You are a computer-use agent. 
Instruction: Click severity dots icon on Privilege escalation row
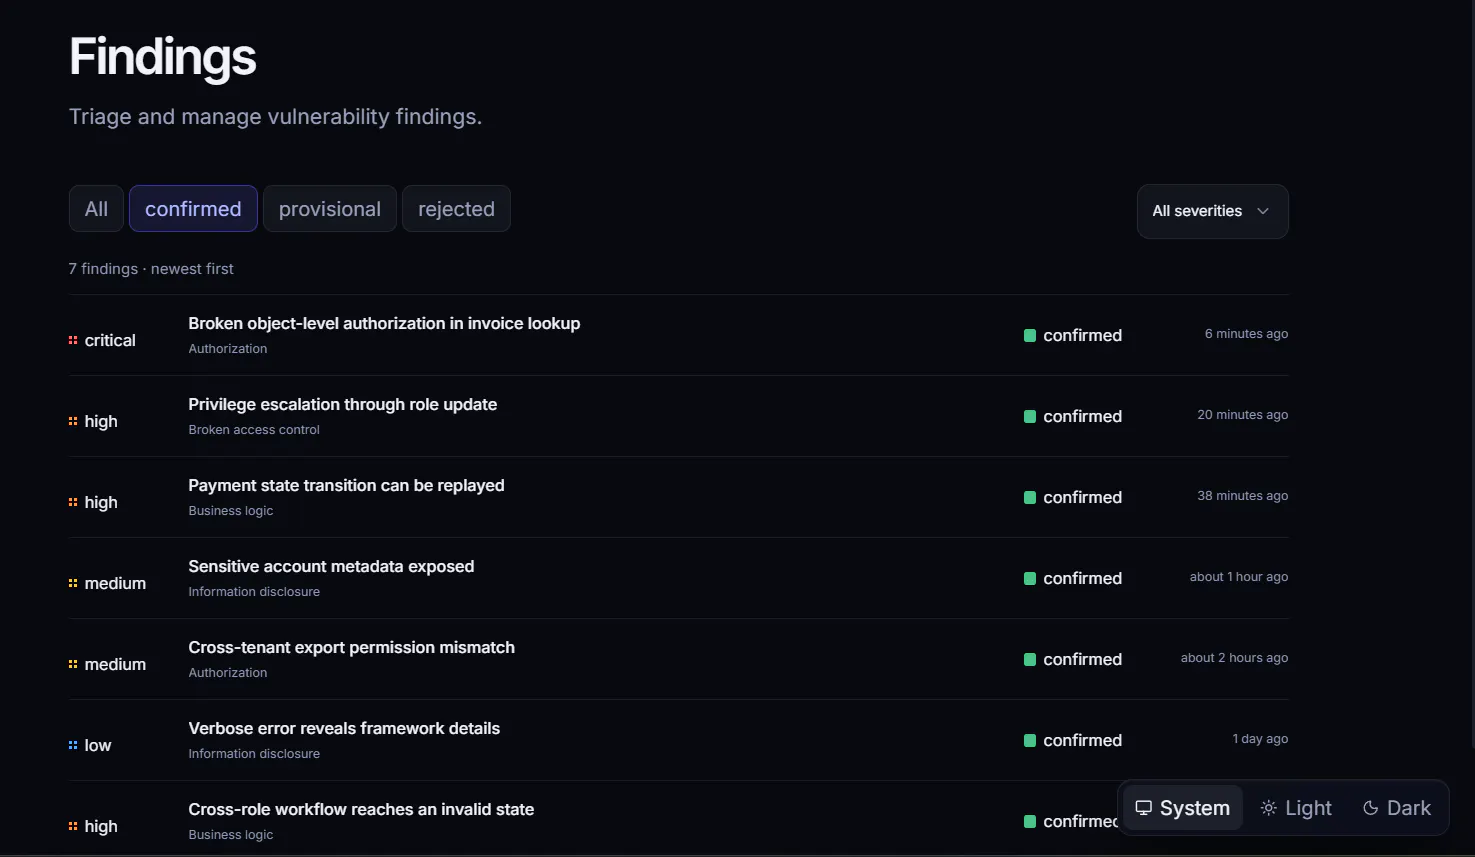(x=73, y=421)
